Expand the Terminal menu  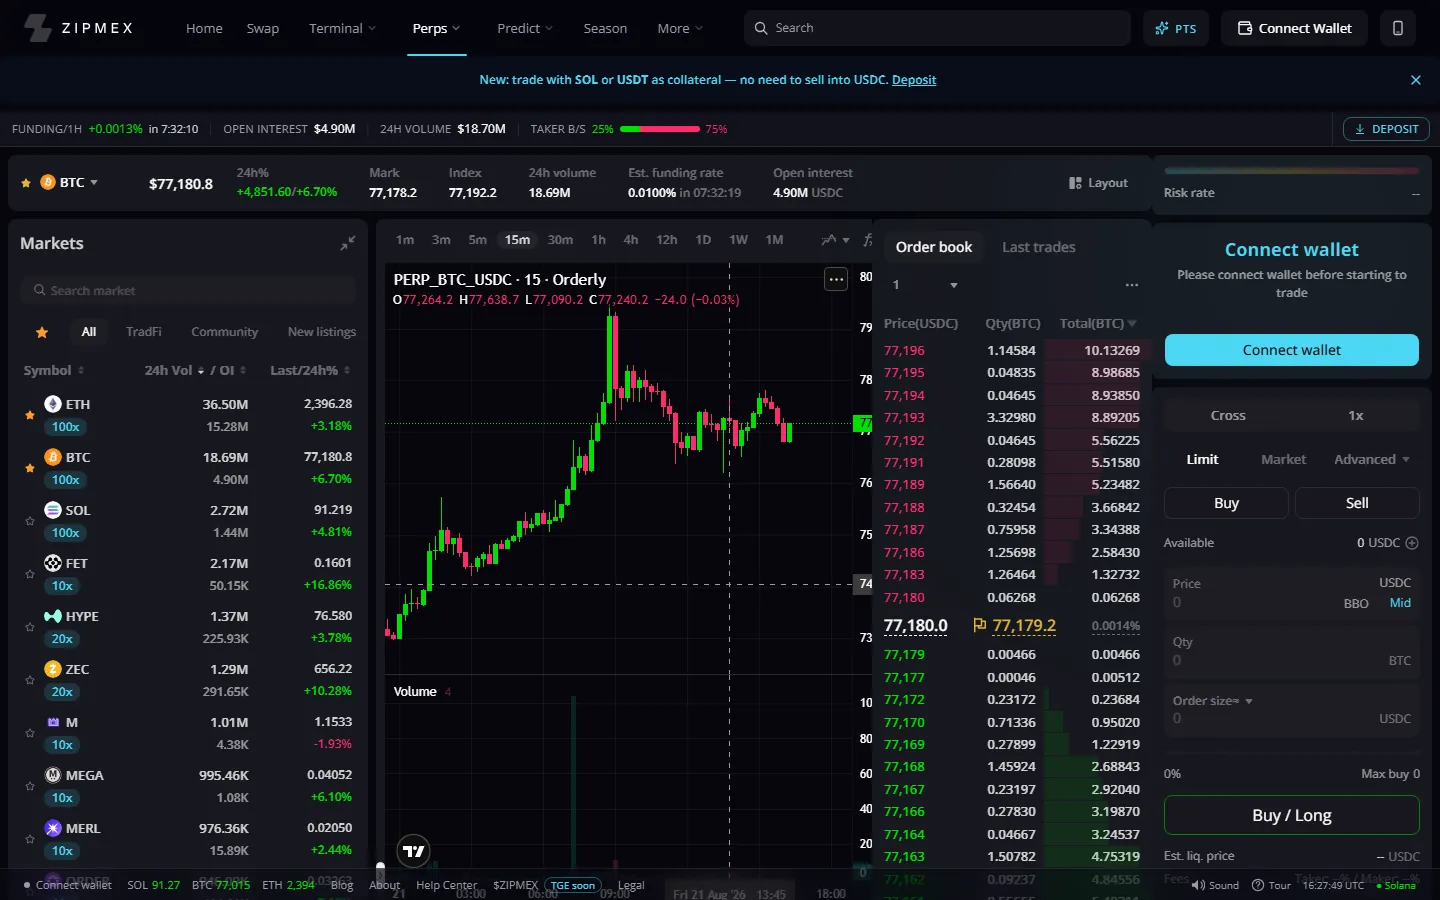pos(342,28)
